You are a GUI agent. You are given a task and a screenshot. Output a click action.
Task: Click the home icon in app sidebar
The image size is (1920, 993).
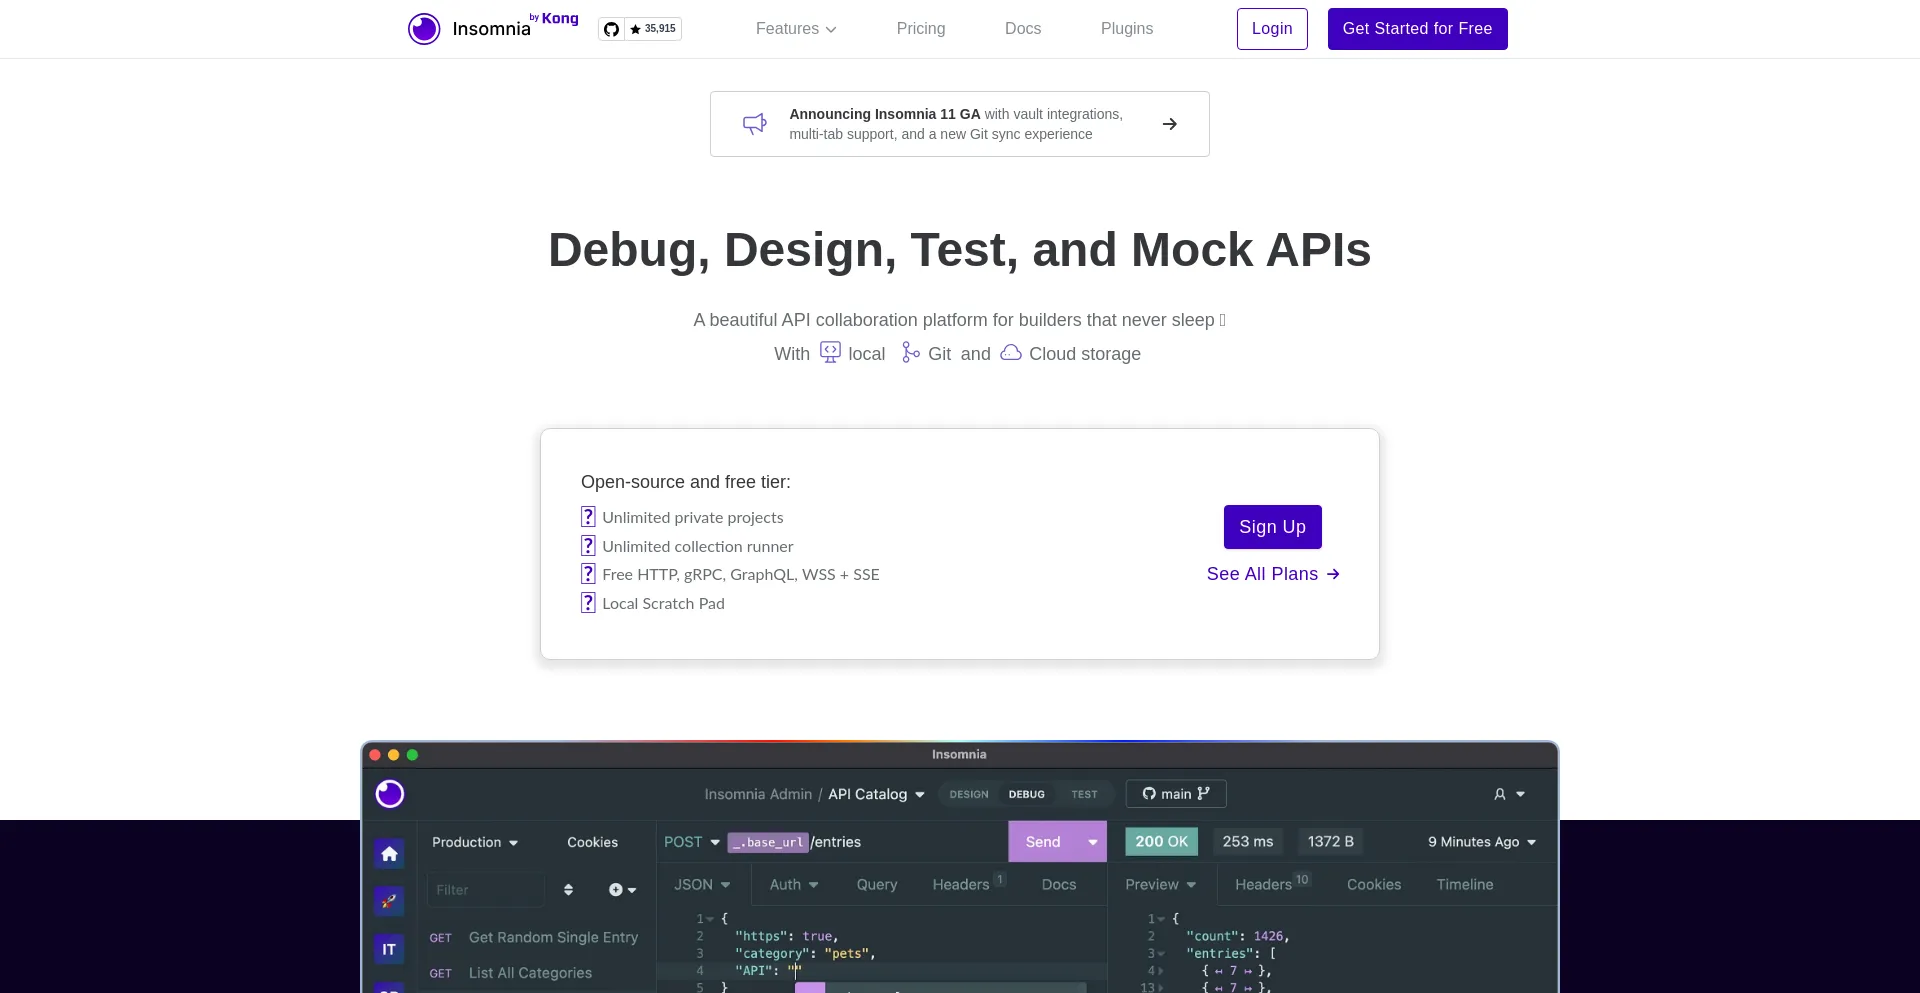point(389,853)
